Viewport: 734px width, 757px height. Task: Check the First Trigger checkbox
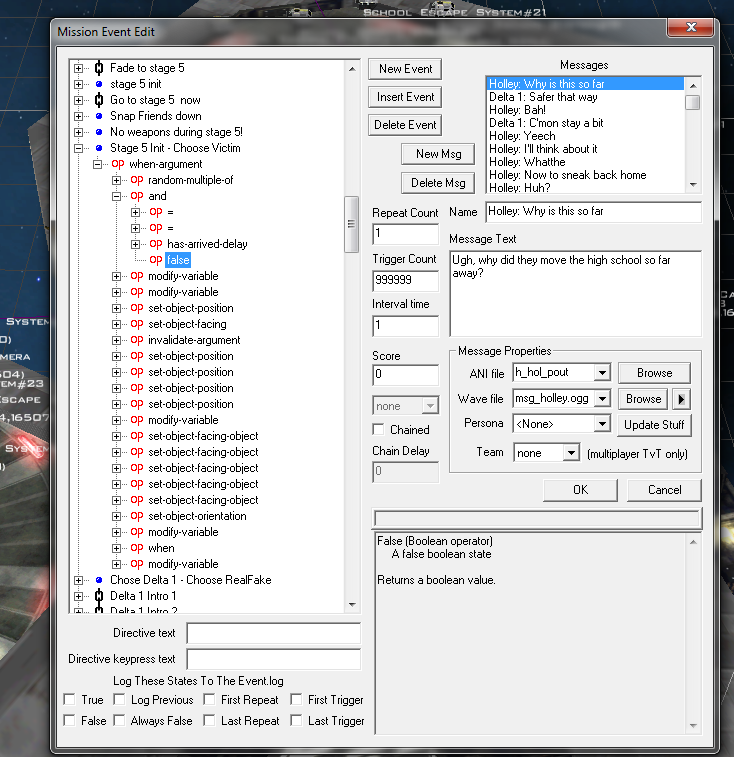click(x=296, y=700)
